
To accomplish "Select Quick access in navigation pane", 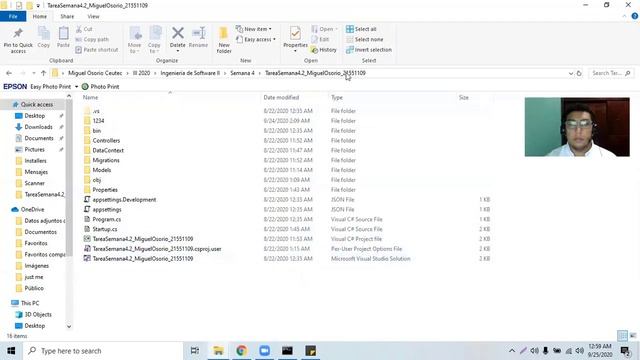I will [37, 104].
